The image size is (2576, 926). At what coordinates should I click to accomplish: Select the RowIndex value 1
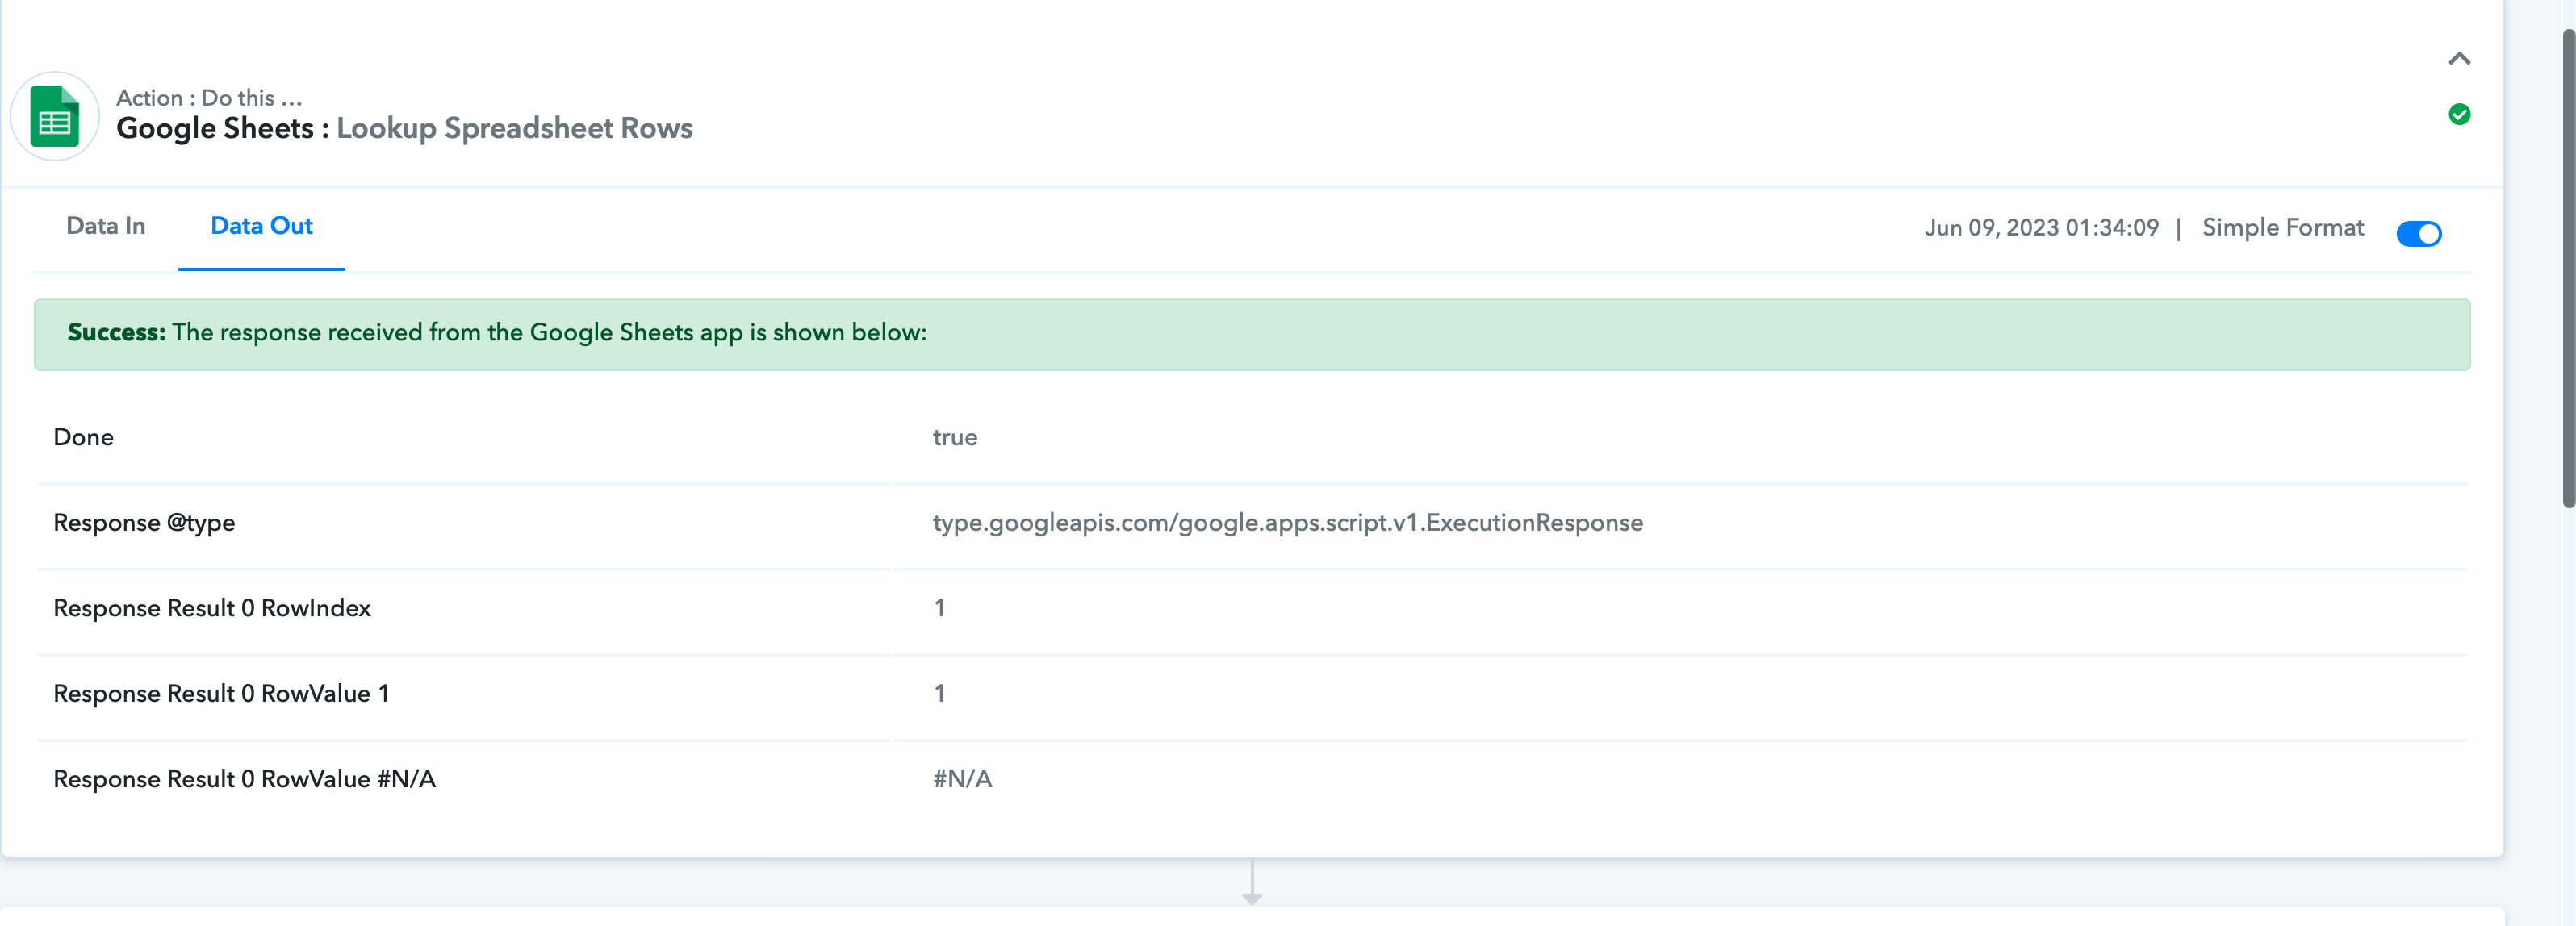tap(939, 608)
